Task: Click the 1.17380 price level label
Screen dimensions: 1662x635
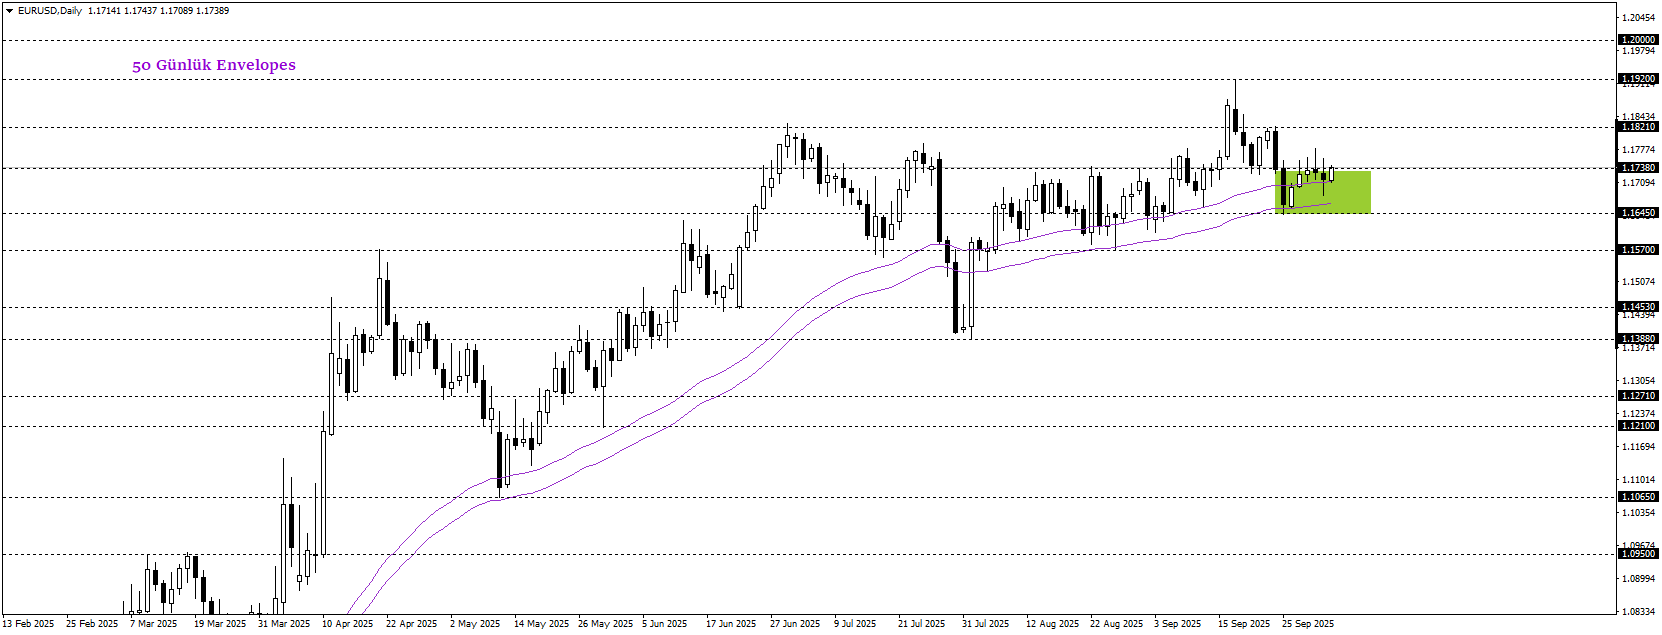Action: 1638,168
